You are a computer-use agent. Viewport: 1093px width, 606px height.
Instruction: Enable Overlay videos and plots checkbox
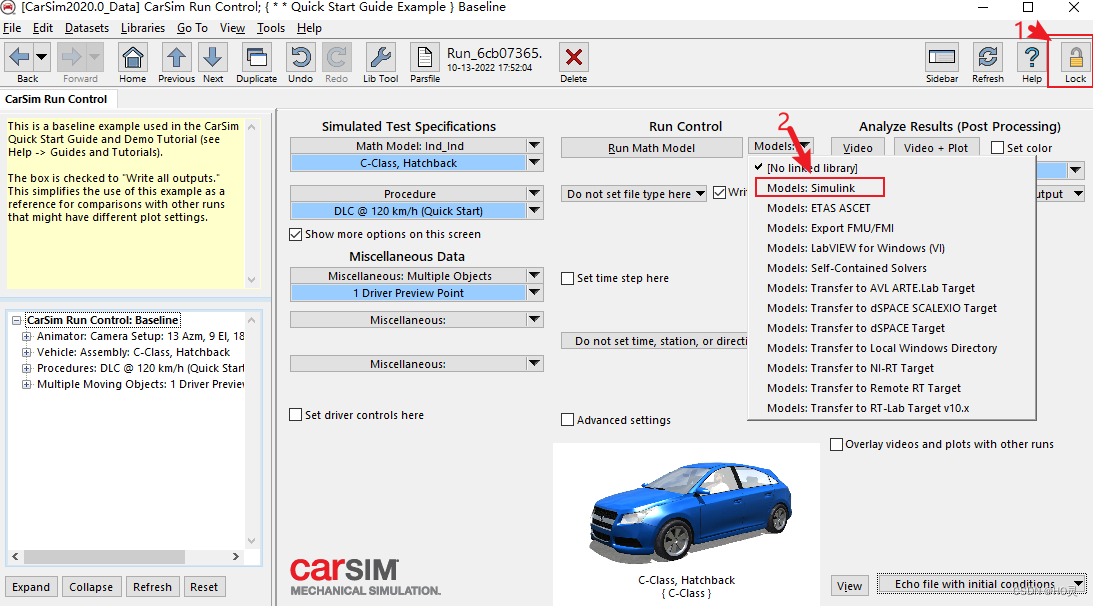click(x=836, y=444)
